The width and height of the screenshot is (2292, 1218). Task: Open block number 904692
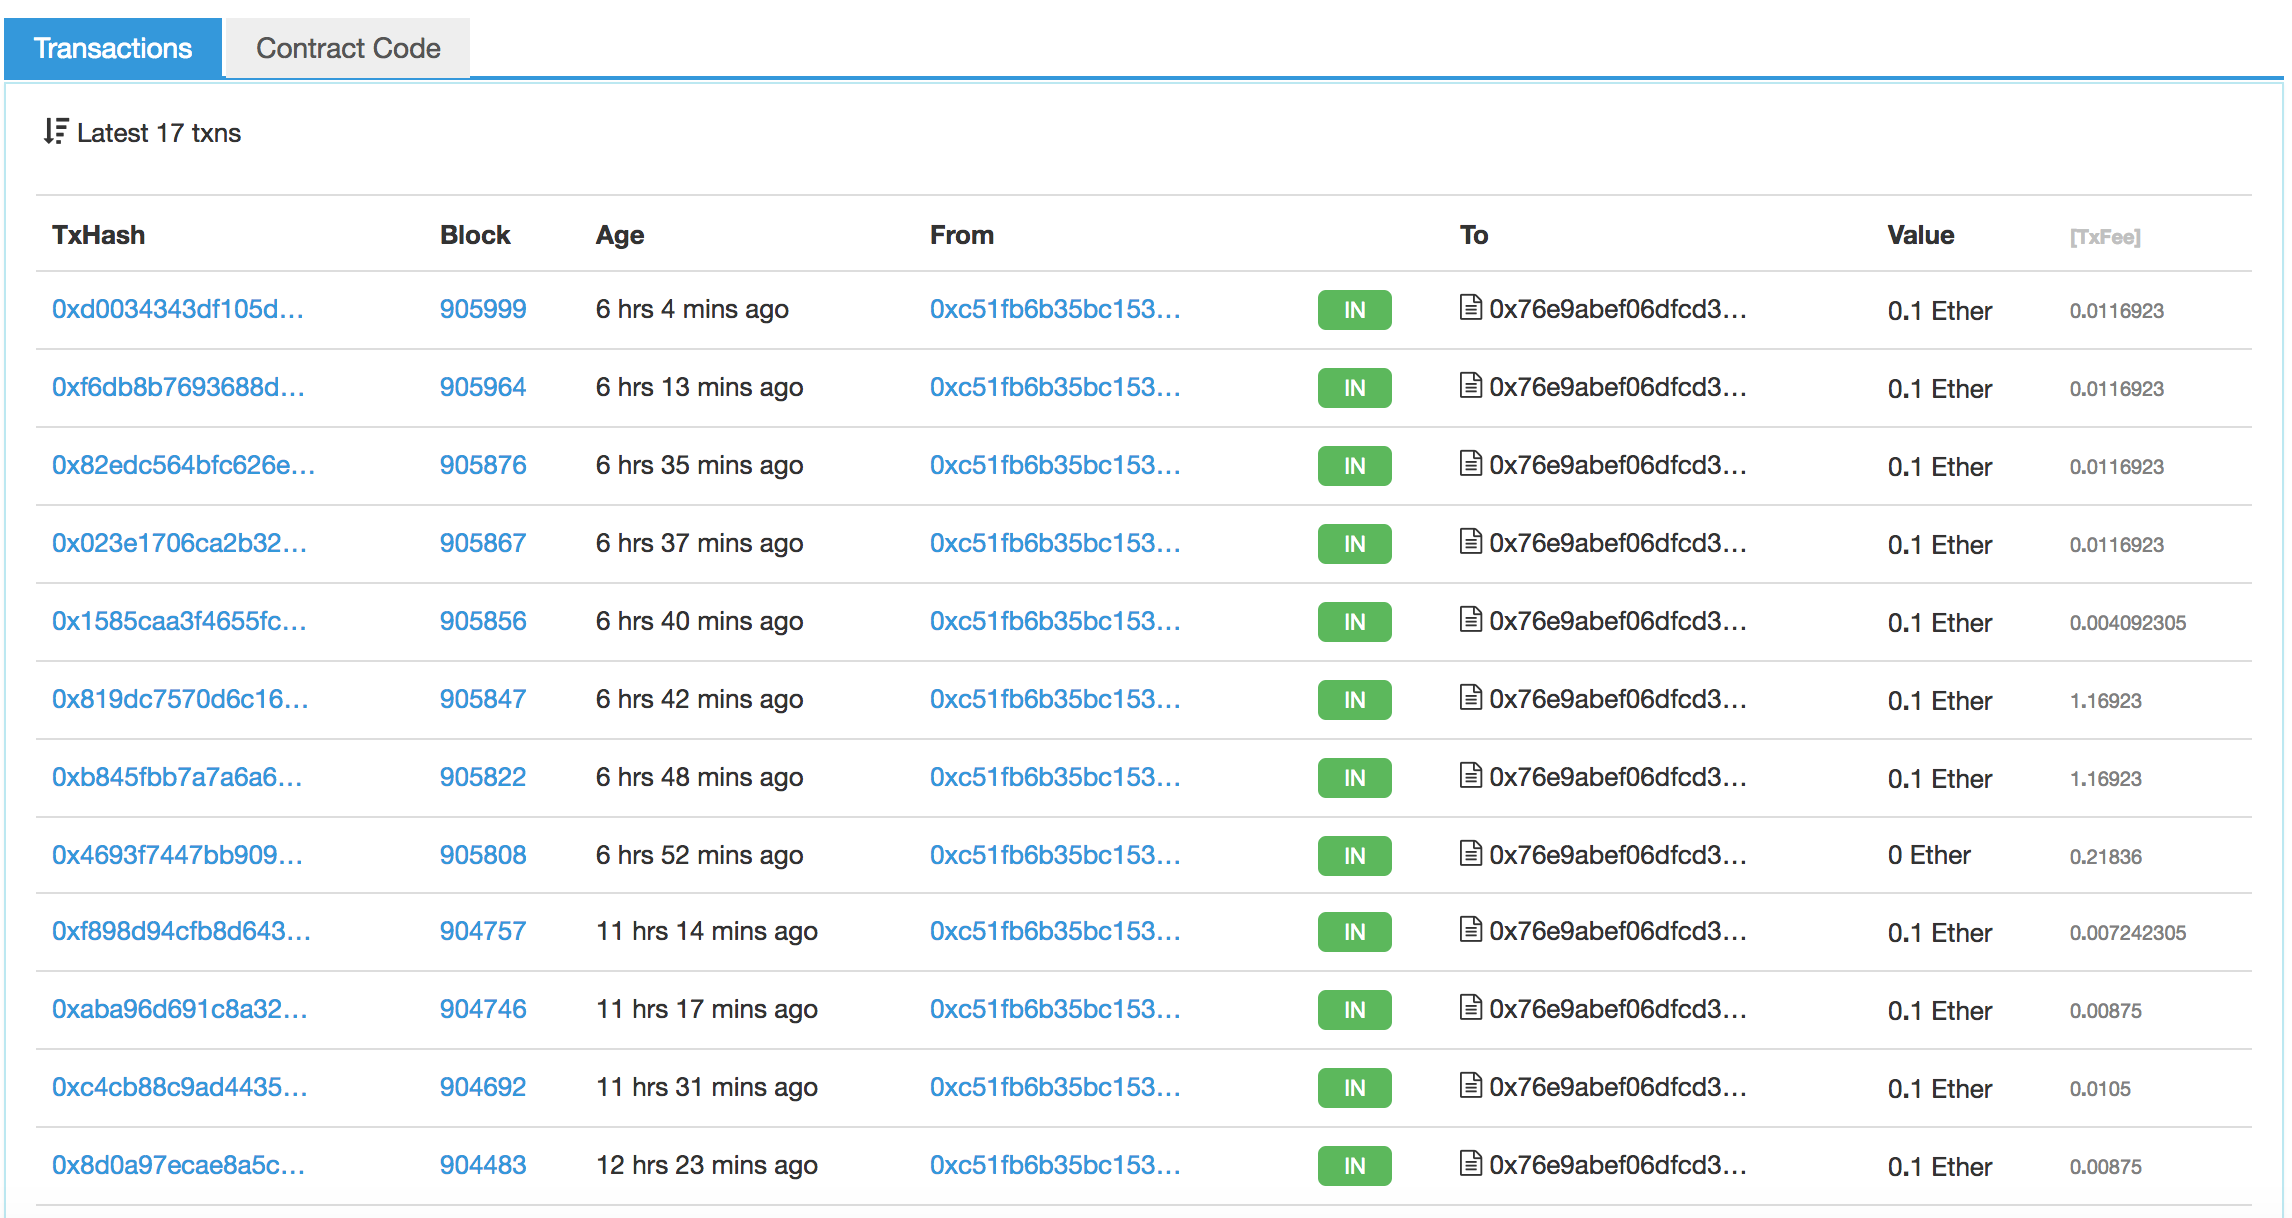(482, 1087)
